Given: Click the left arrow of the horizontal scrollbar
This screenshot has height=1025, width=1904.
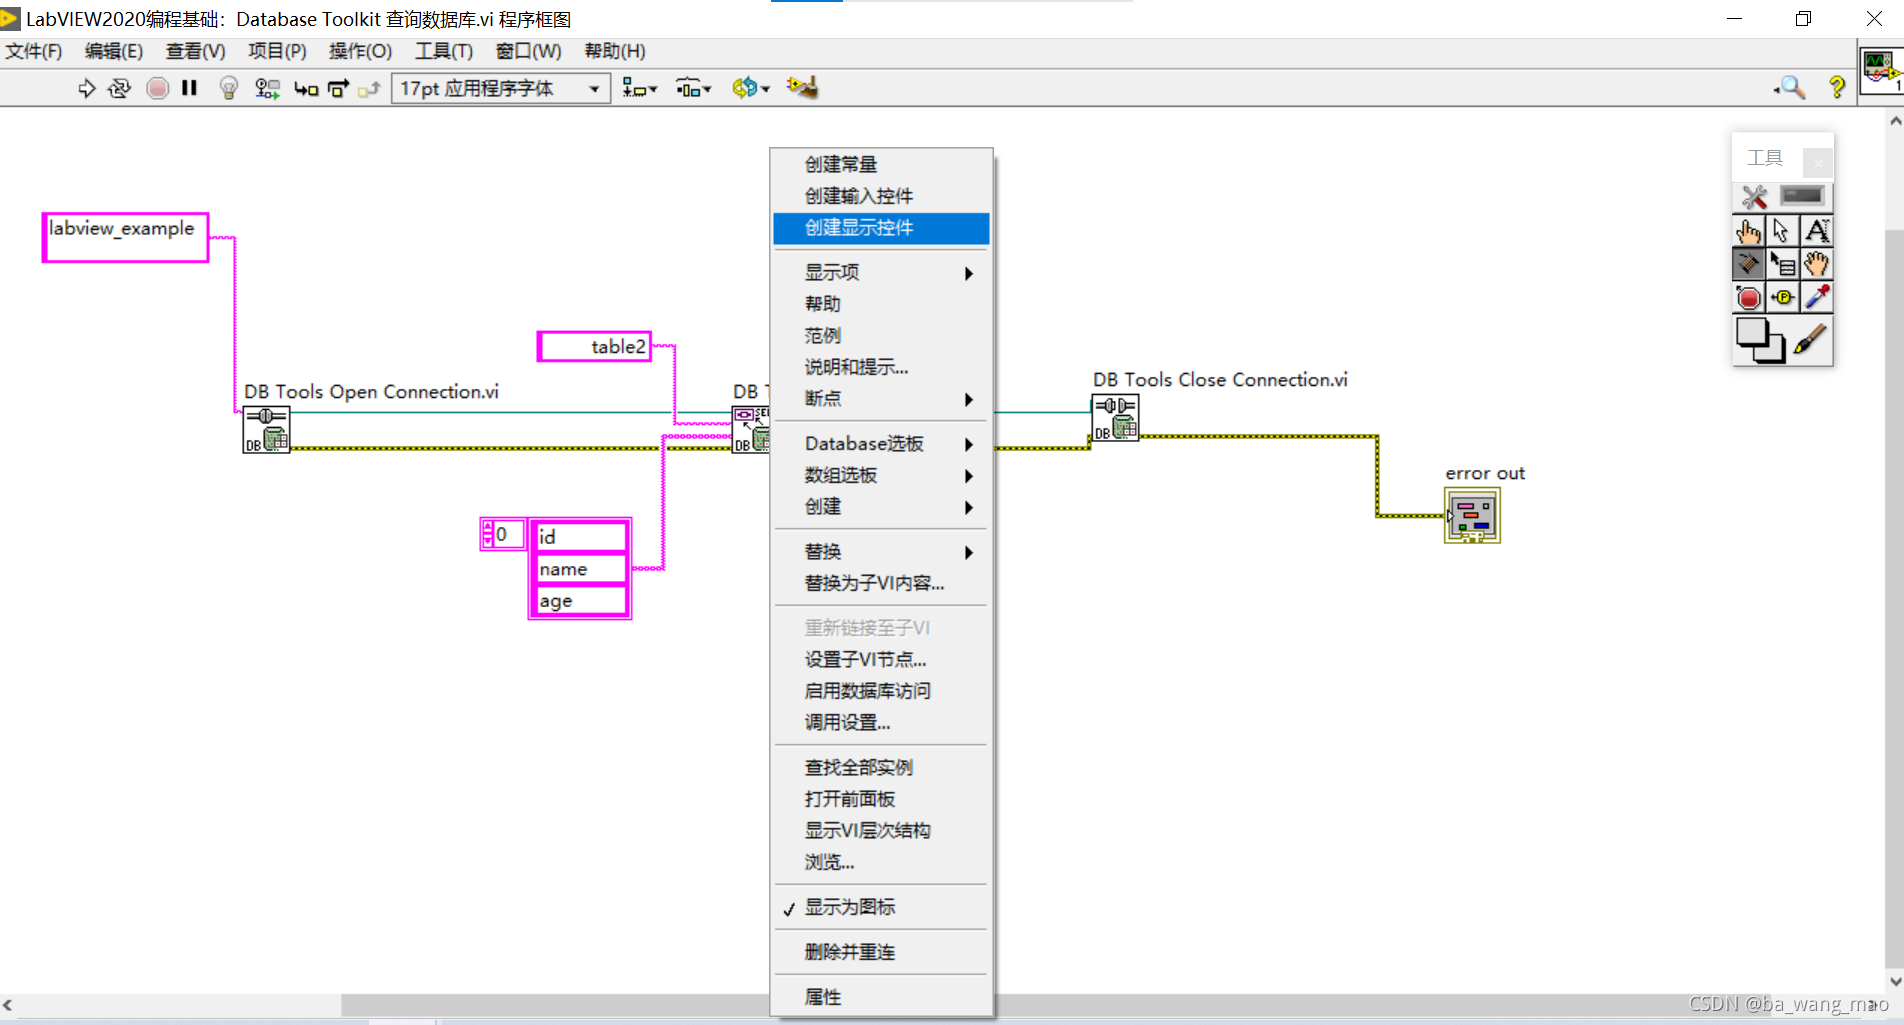Looking at the screenshot, I should tap(10, 1005).
